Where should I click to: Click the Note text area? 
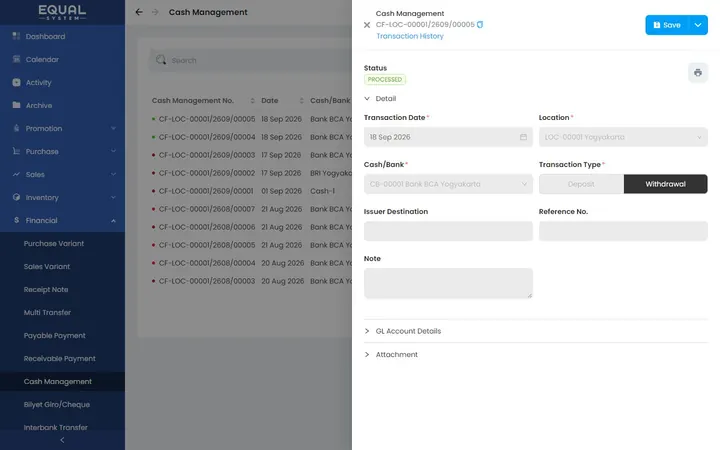pyautogui.click(x=448, y=283)
